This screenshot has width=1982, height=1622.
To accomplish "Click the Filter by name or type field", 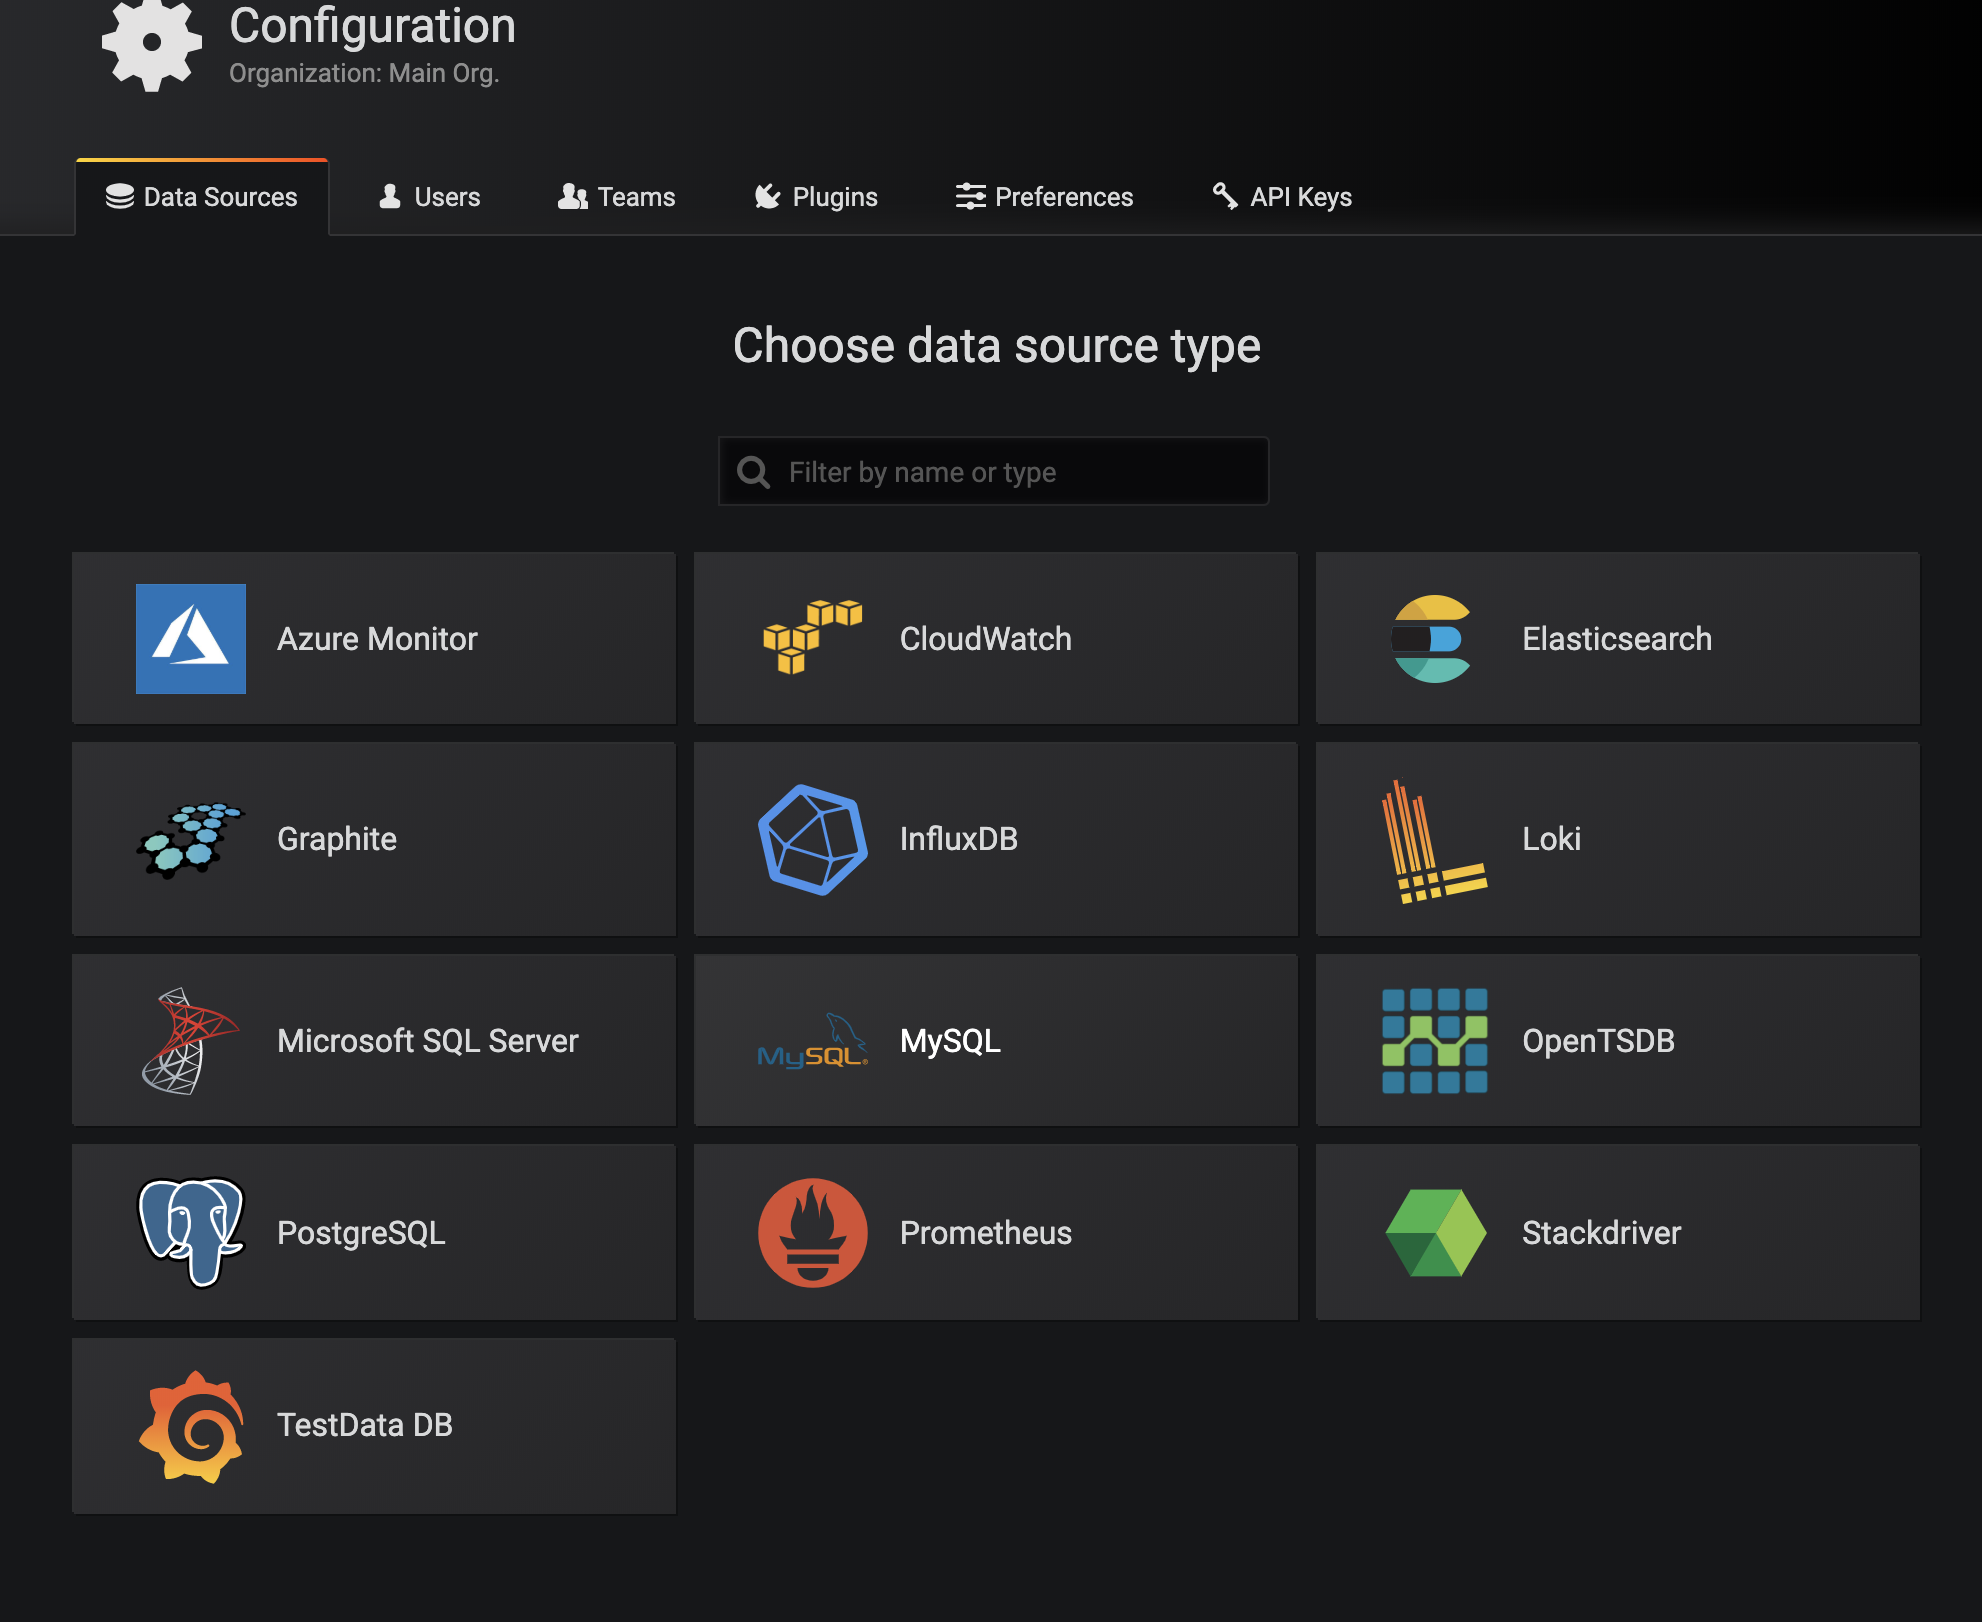I will click(x=1010, y=472).
